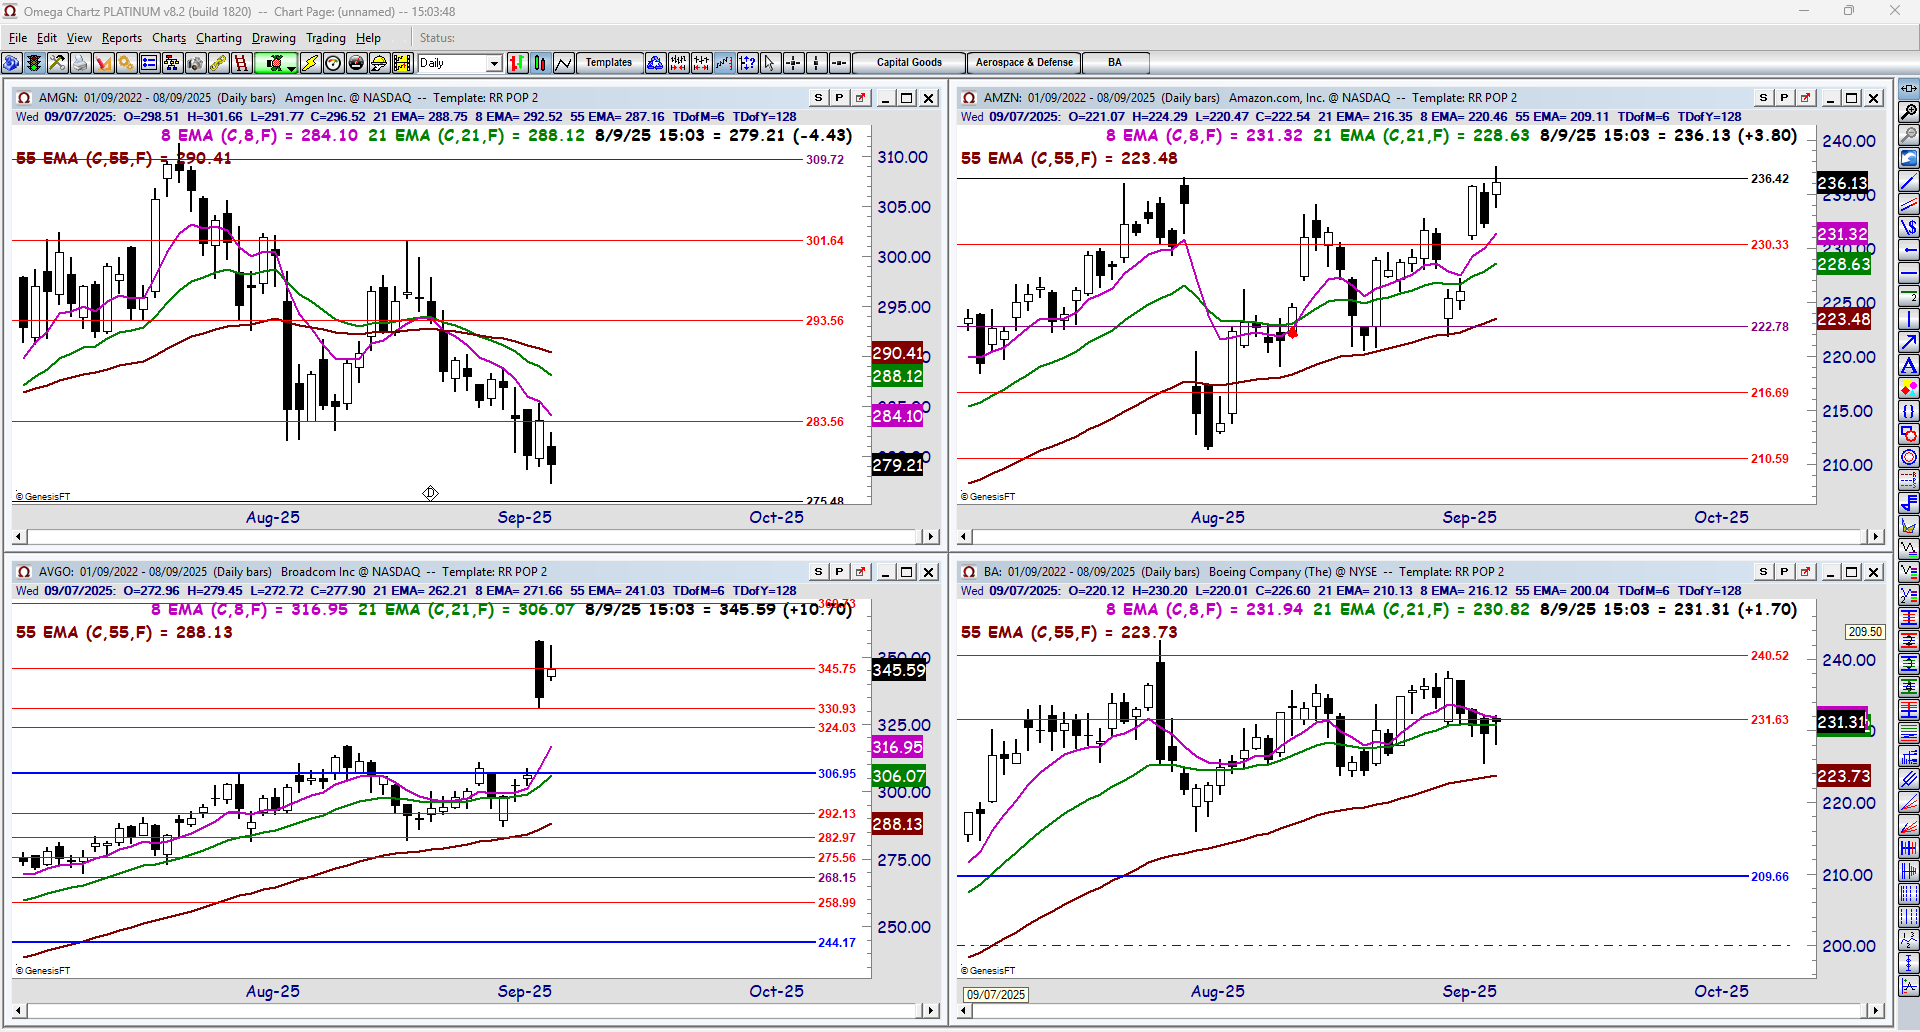
Task: Select the parallel lines drawing tool
Action: click(x=1909, y=205)
